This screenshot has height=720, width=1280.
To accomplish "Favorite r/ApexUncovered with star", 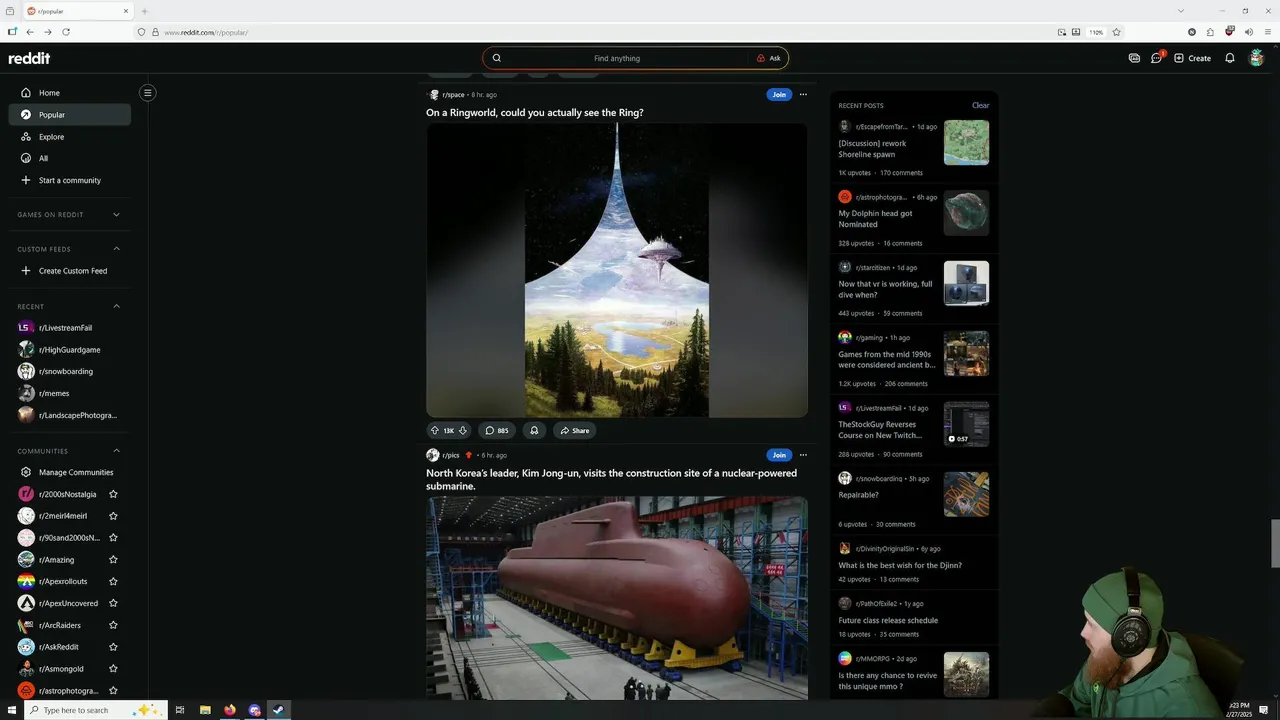I will pyautogui.click(x=113, y=603).
